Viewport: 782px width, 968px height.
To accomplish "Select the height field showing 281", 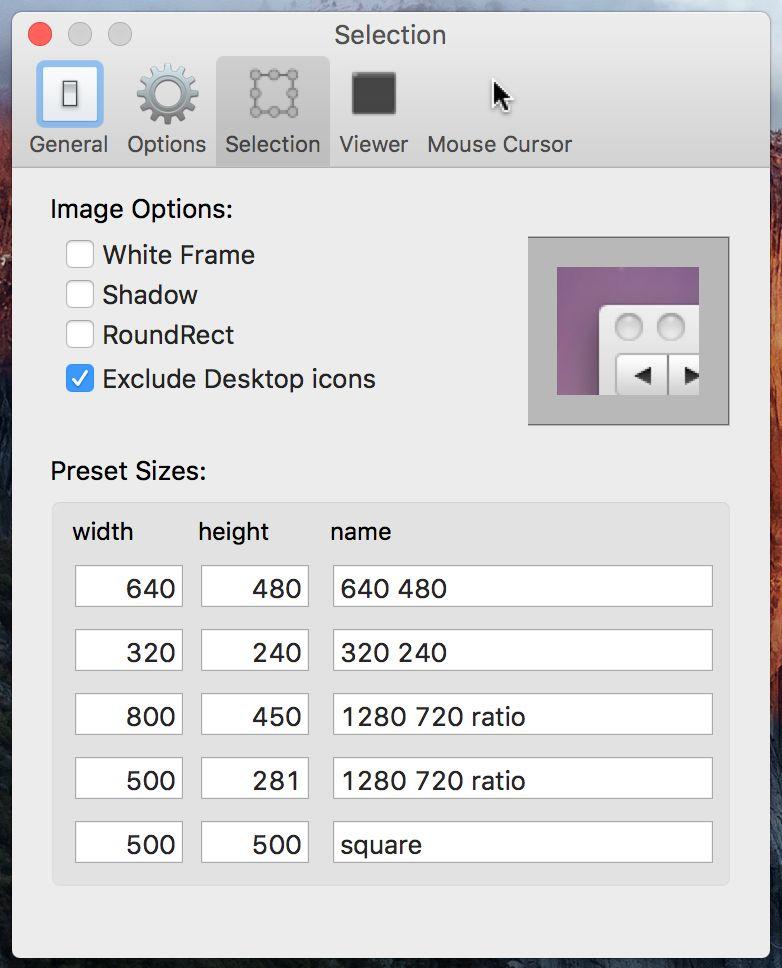I will click(x=255, y=779).
